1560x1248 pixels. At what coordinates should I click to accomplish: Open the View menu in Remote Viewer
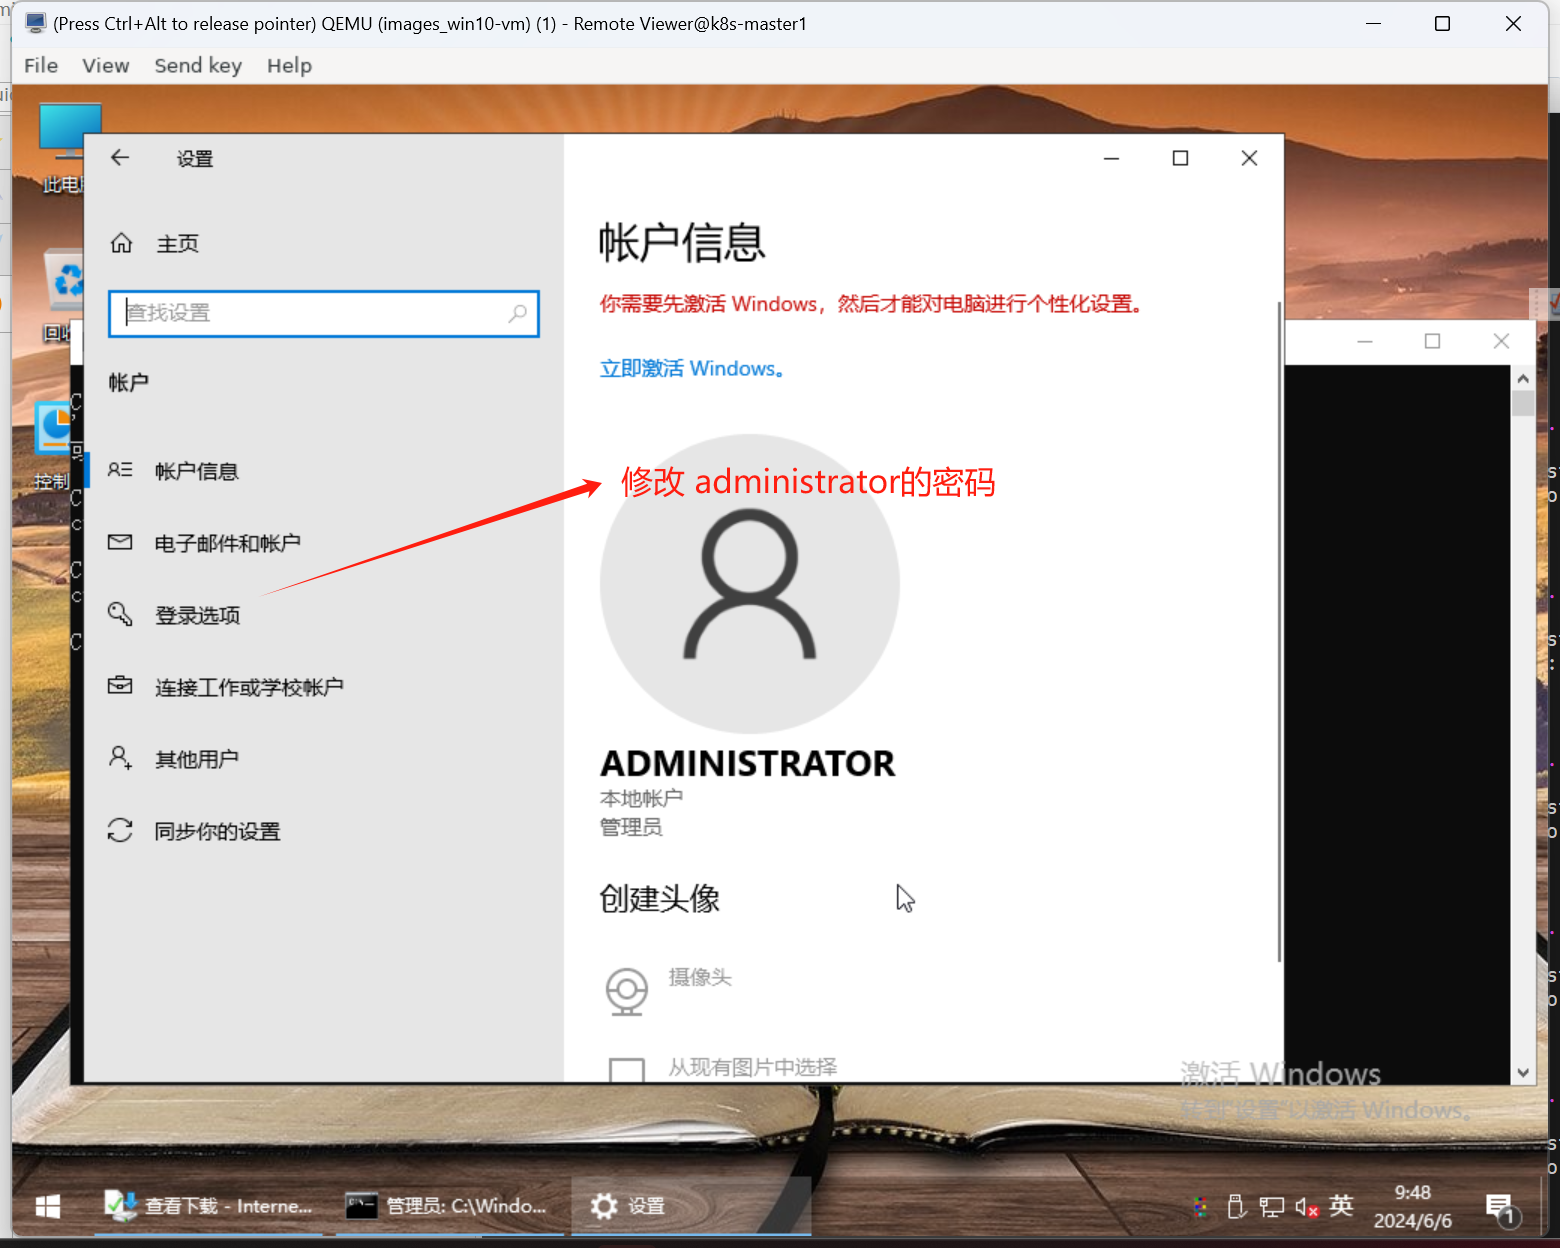tap(105, 66)
